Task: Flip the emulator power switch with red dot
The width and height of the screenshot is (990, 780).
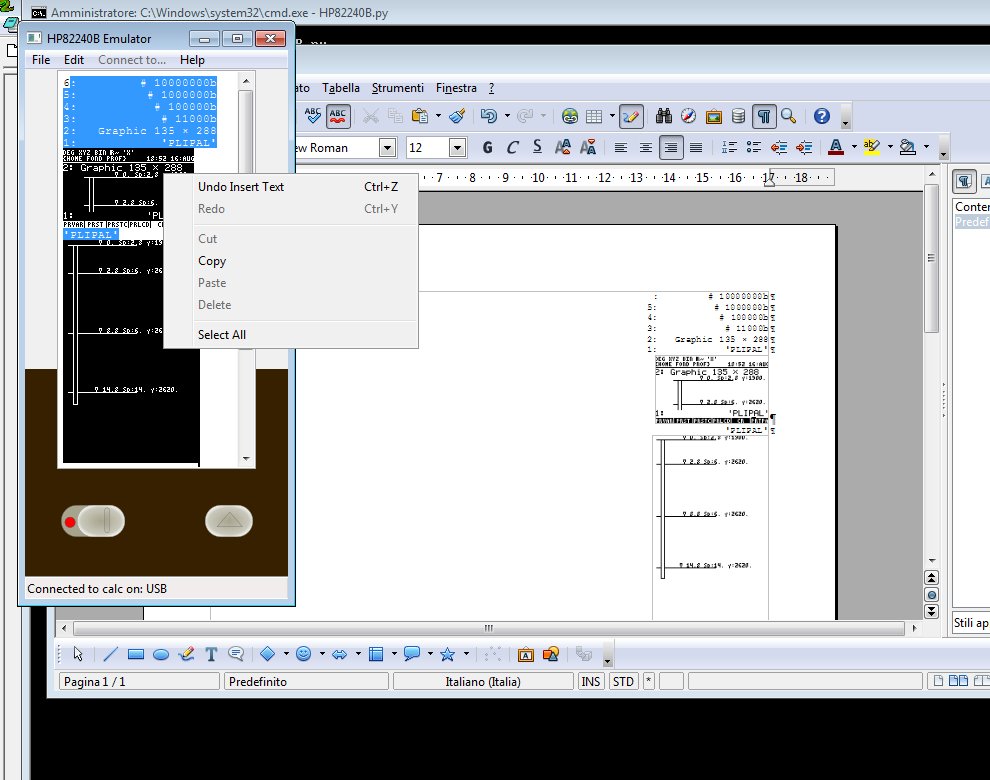Action: (93, 521)
